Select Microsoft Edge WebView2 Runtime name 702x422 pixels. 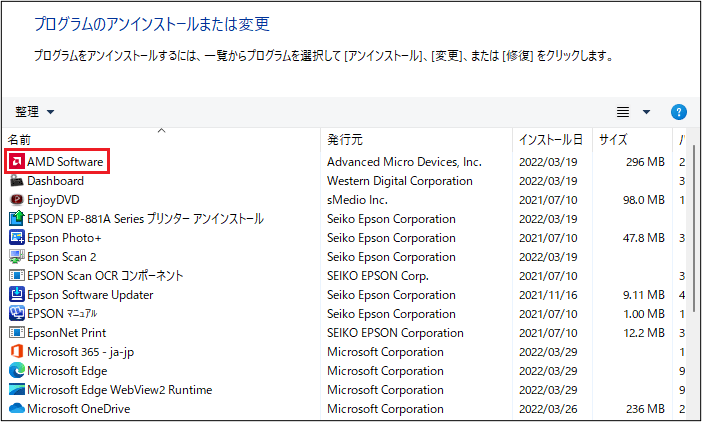coord(120,390)
